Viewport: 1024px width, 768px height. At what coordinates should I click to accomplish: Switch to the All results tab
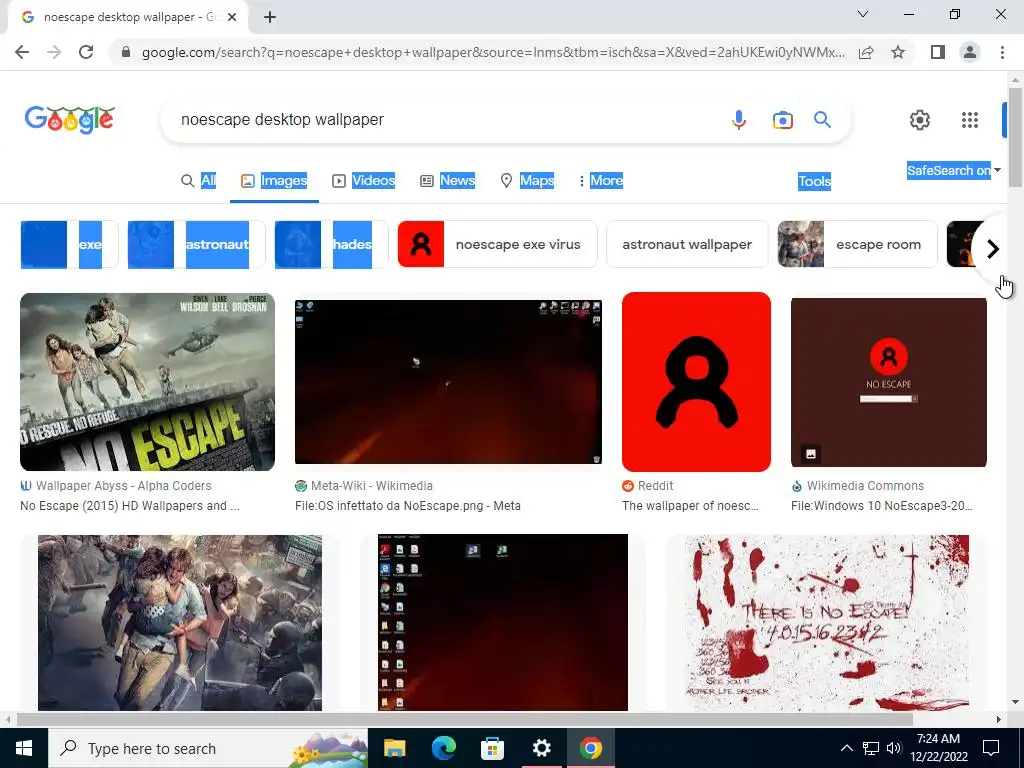click(199, 181)
